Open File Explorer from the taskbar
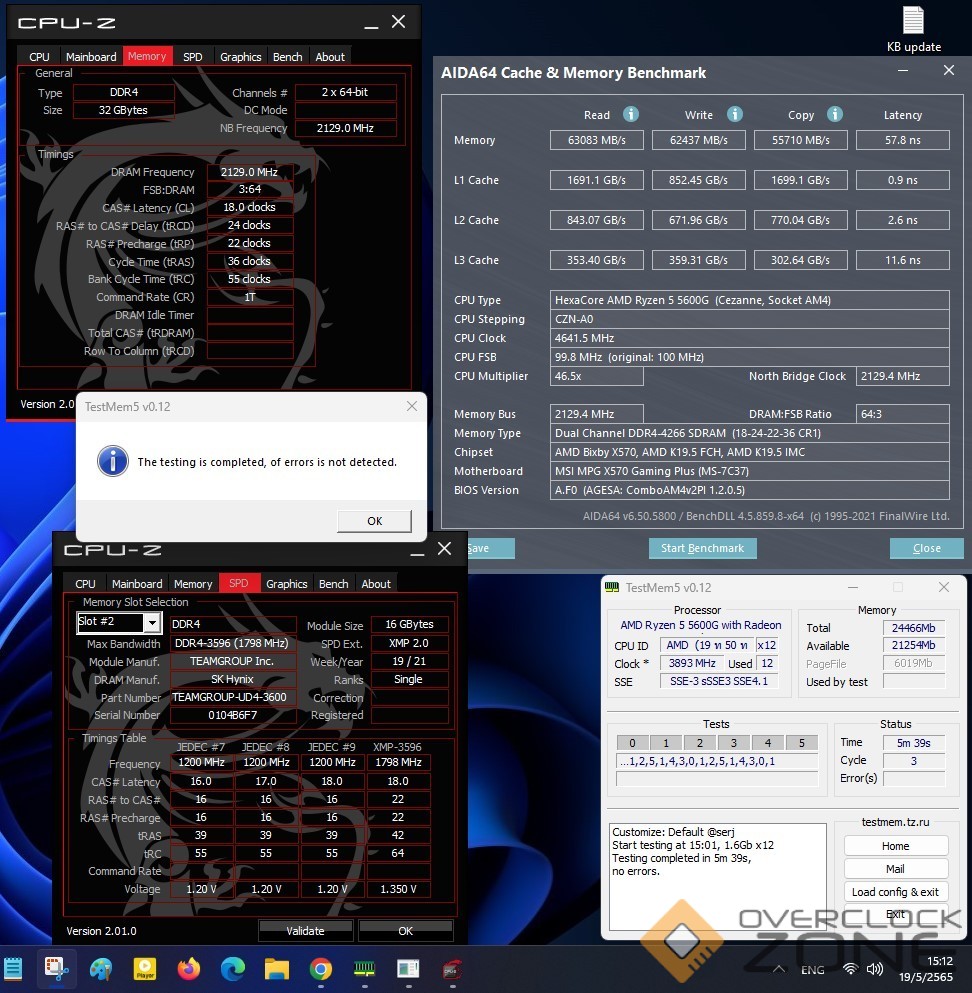 point(276,968)
